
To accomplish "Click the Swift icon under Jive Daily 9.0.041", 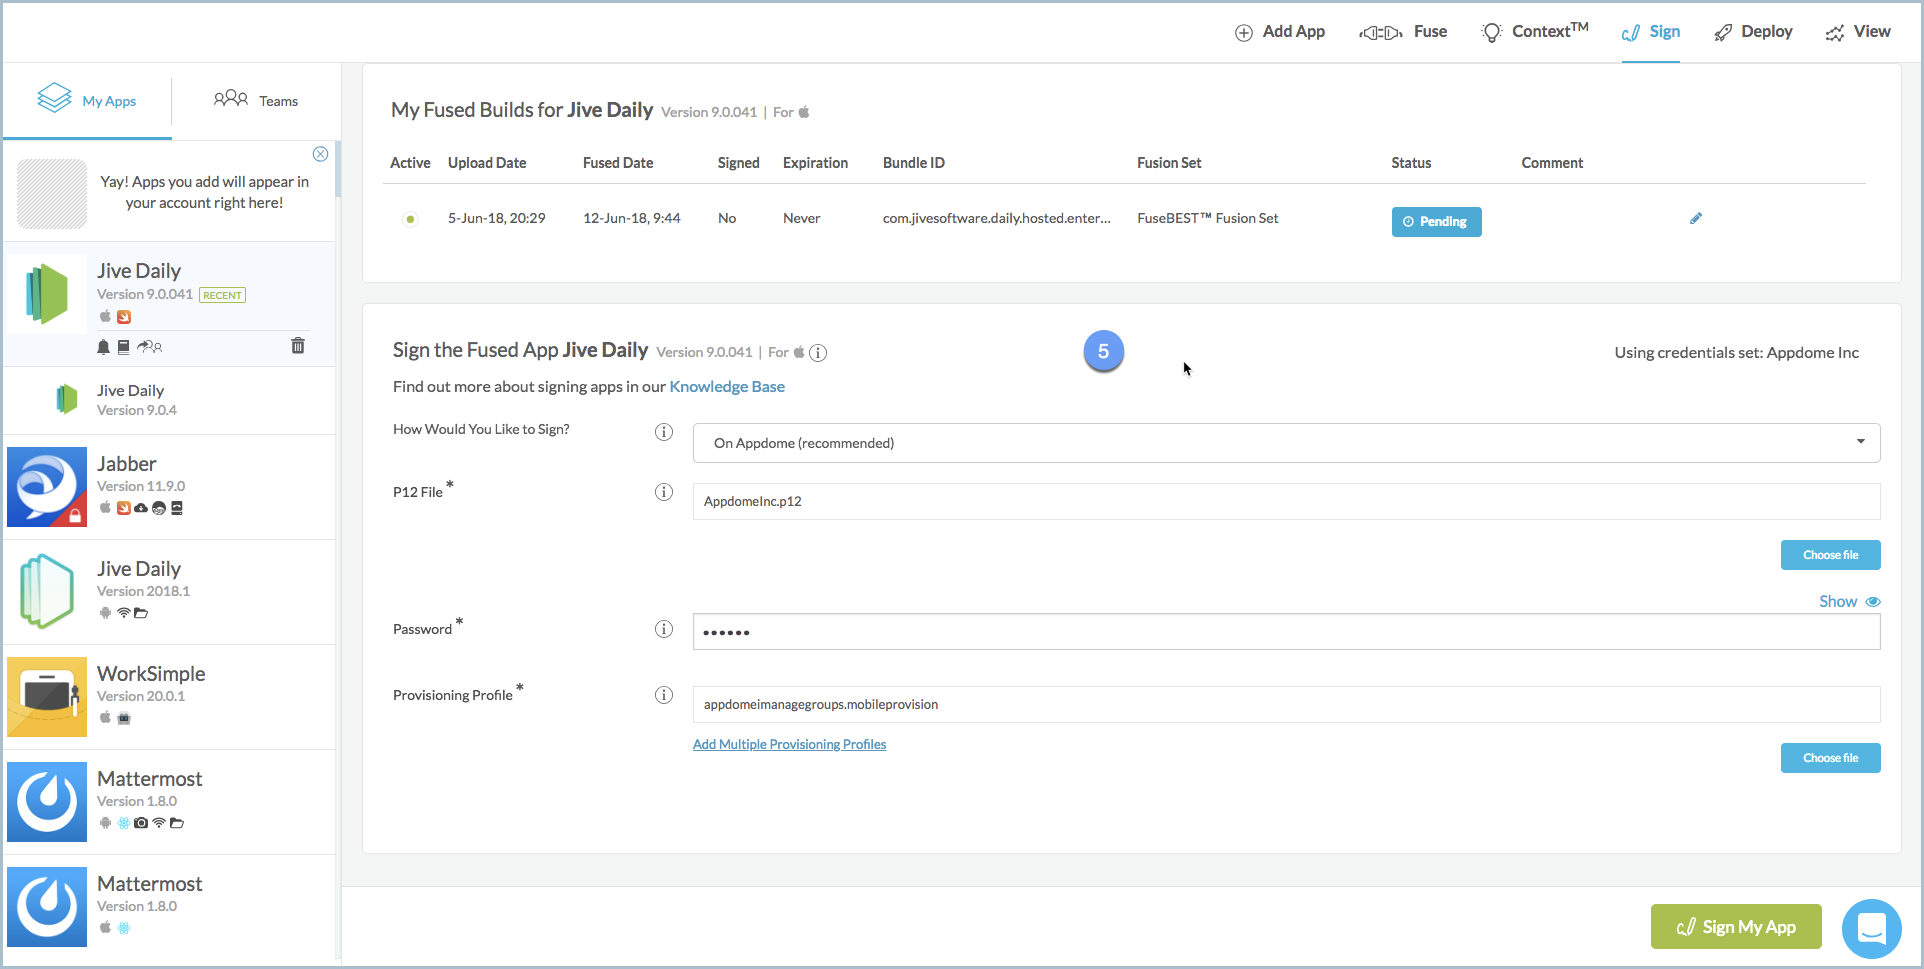I will pyautogui.click(x=124, y=317).
